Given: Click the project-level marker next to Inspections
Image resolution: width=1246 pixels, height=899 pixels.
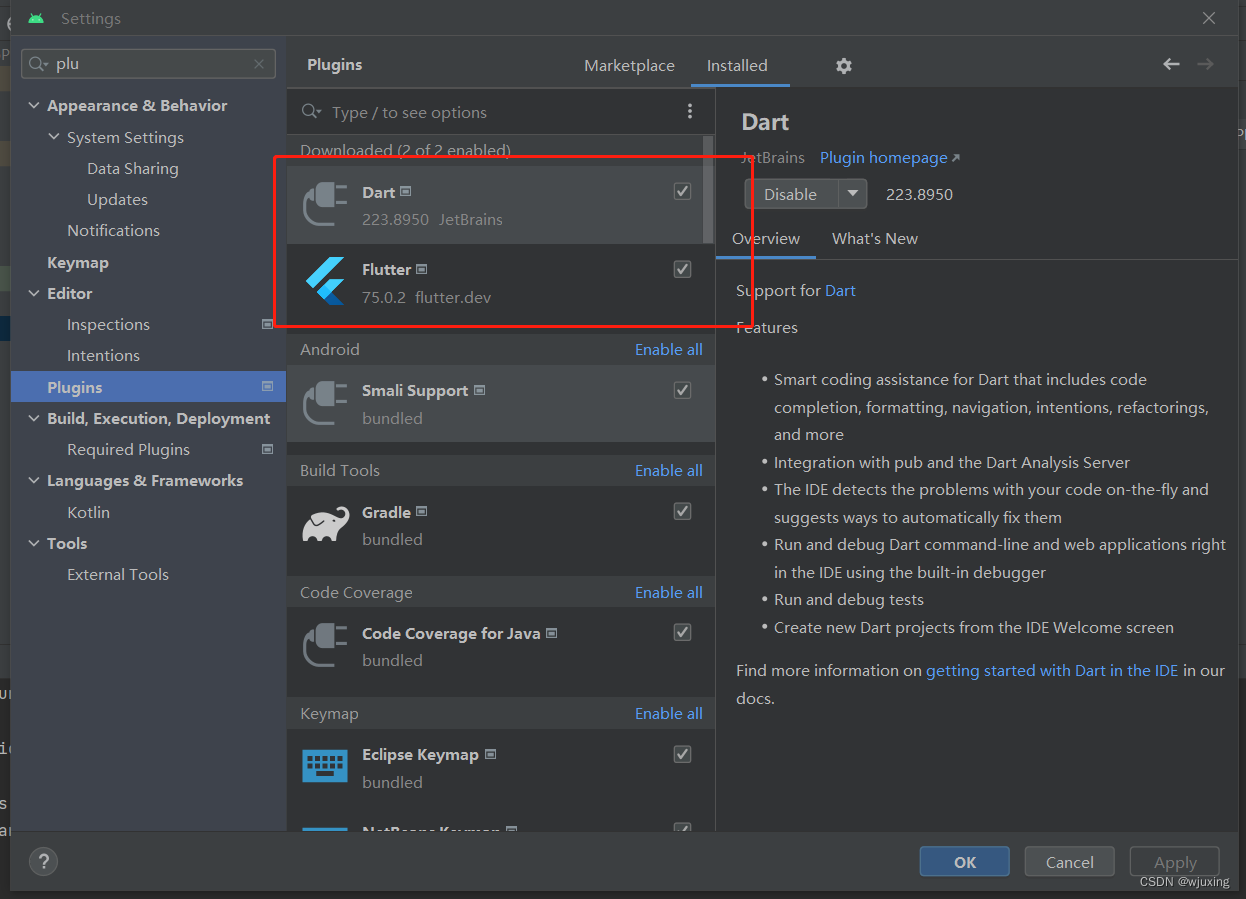Looking at the screenshot, I should (x=267, y=324).
